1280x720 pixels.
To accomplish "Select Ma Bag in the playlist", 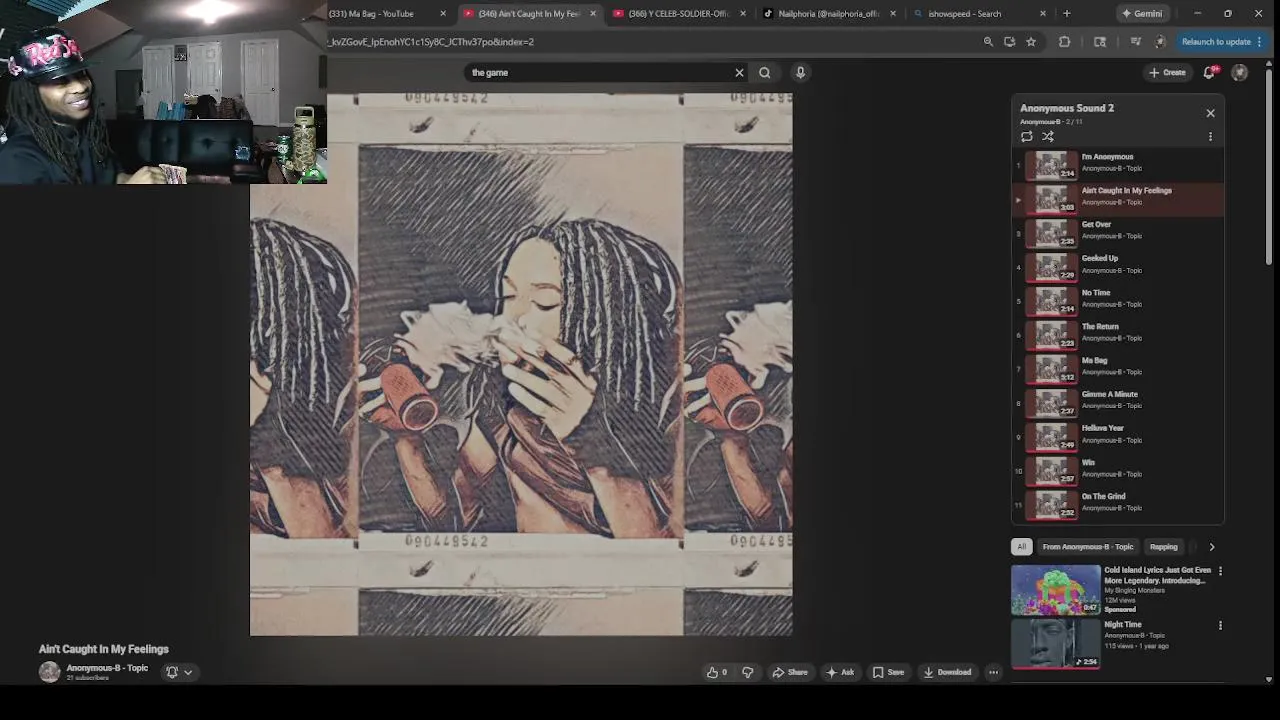I will (1118, 368).
